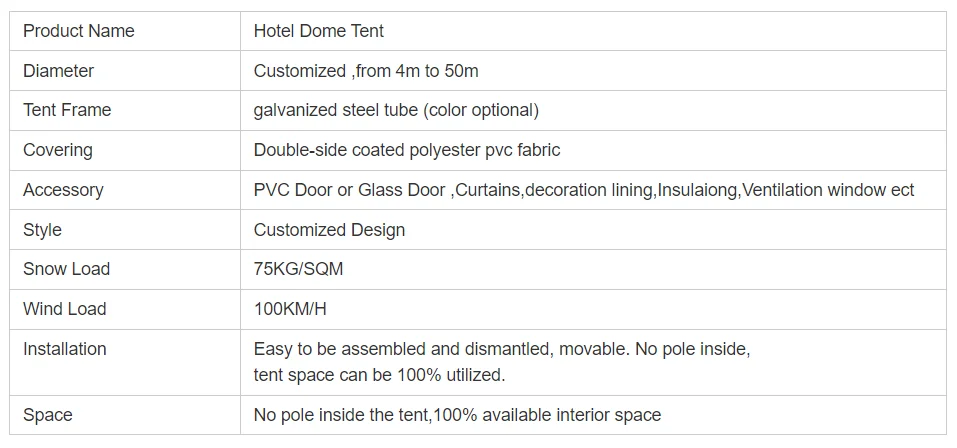Click the Customized Design value
The image size is (957, 448).
(330, 230)
